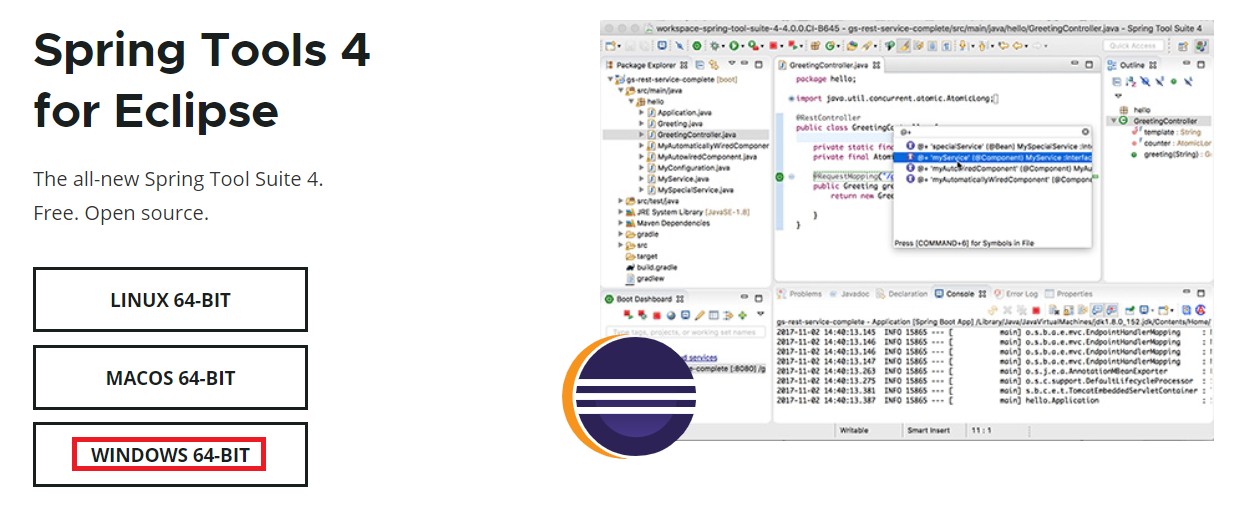Expand the src/test/java folder
This screenshot has height=519, width=1249.
click(619, 200)
